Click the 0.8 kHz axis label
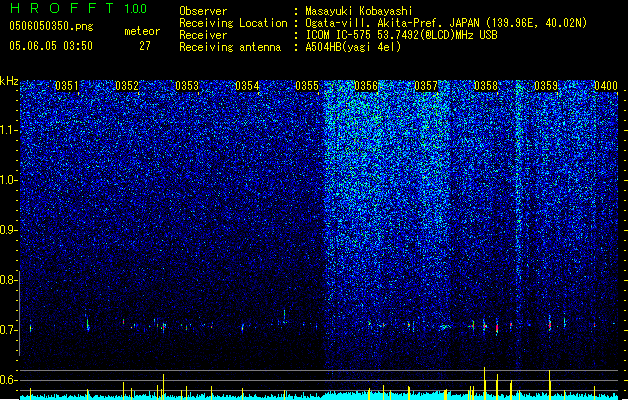The width and height of the screenshot is (629, 400). [8, 280]
